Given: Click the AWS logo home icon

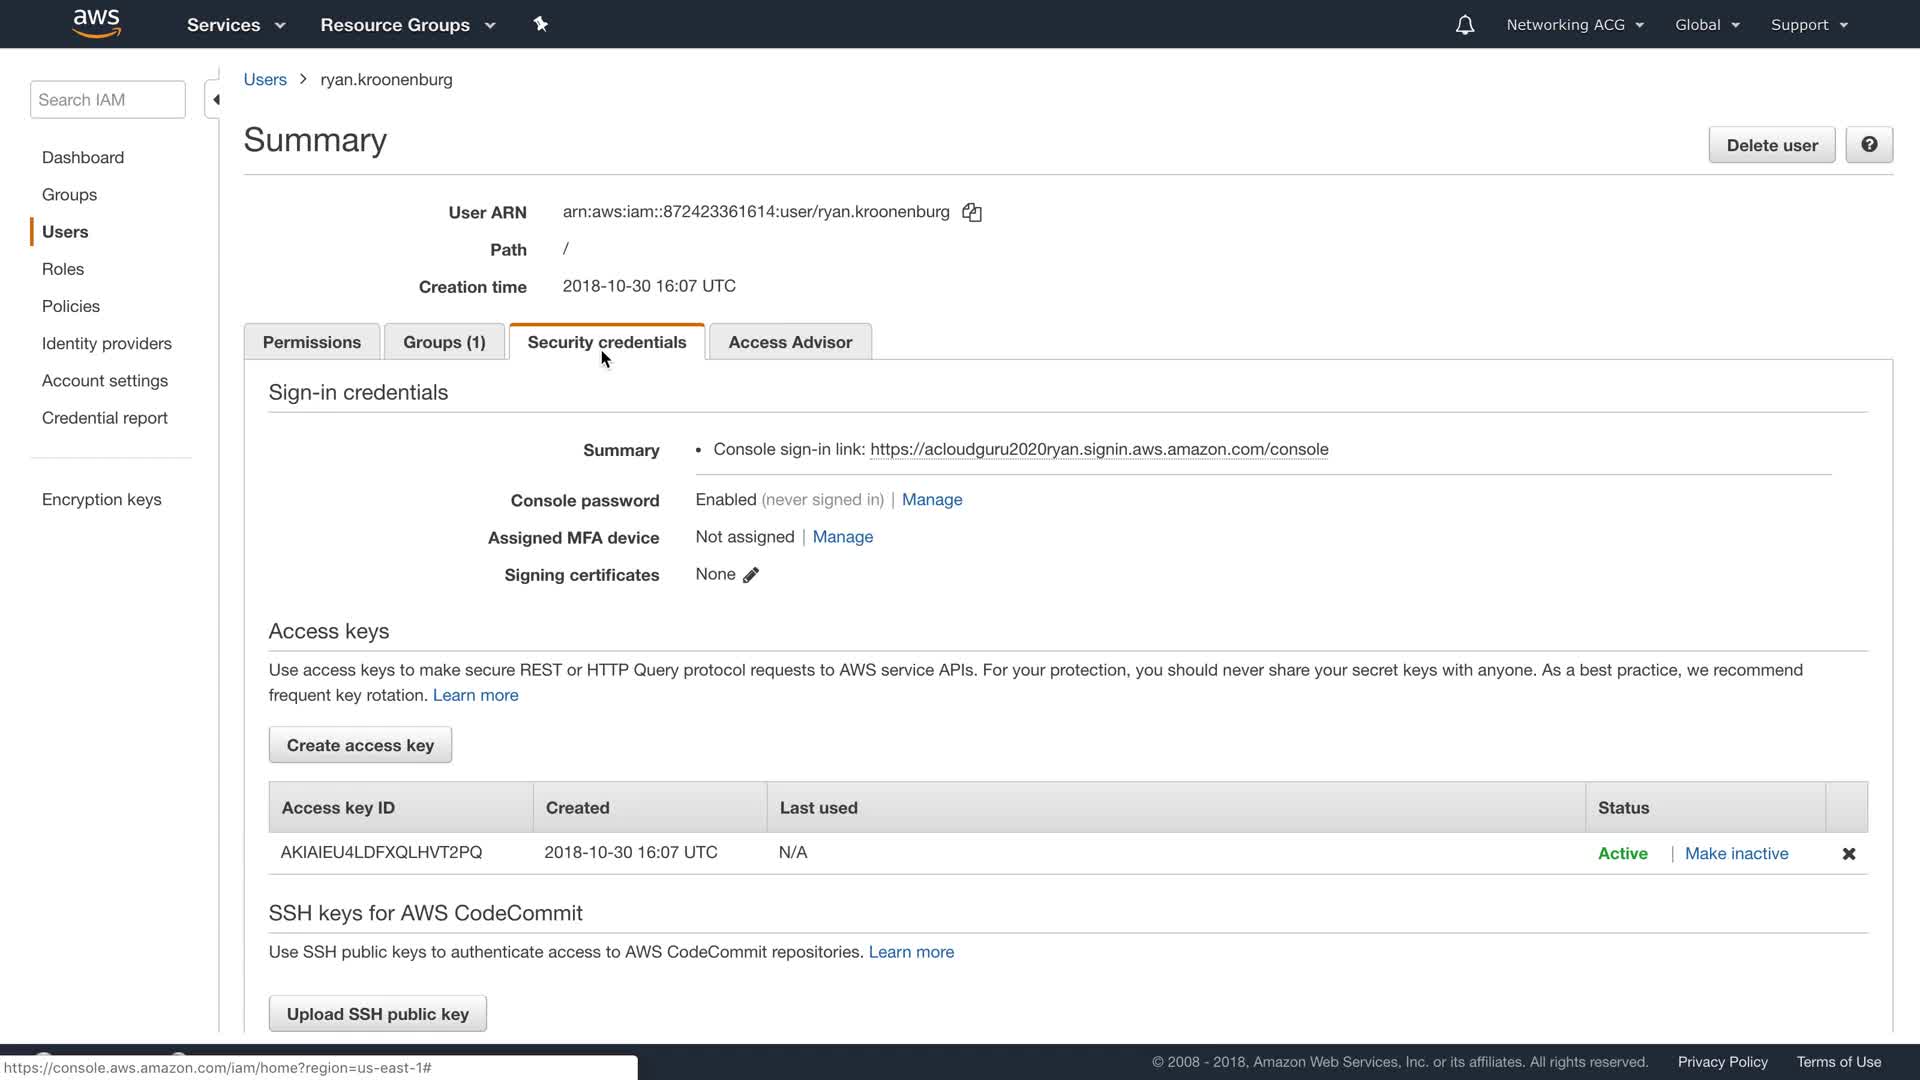Looking at the screenshot, I should click(97, 24).
